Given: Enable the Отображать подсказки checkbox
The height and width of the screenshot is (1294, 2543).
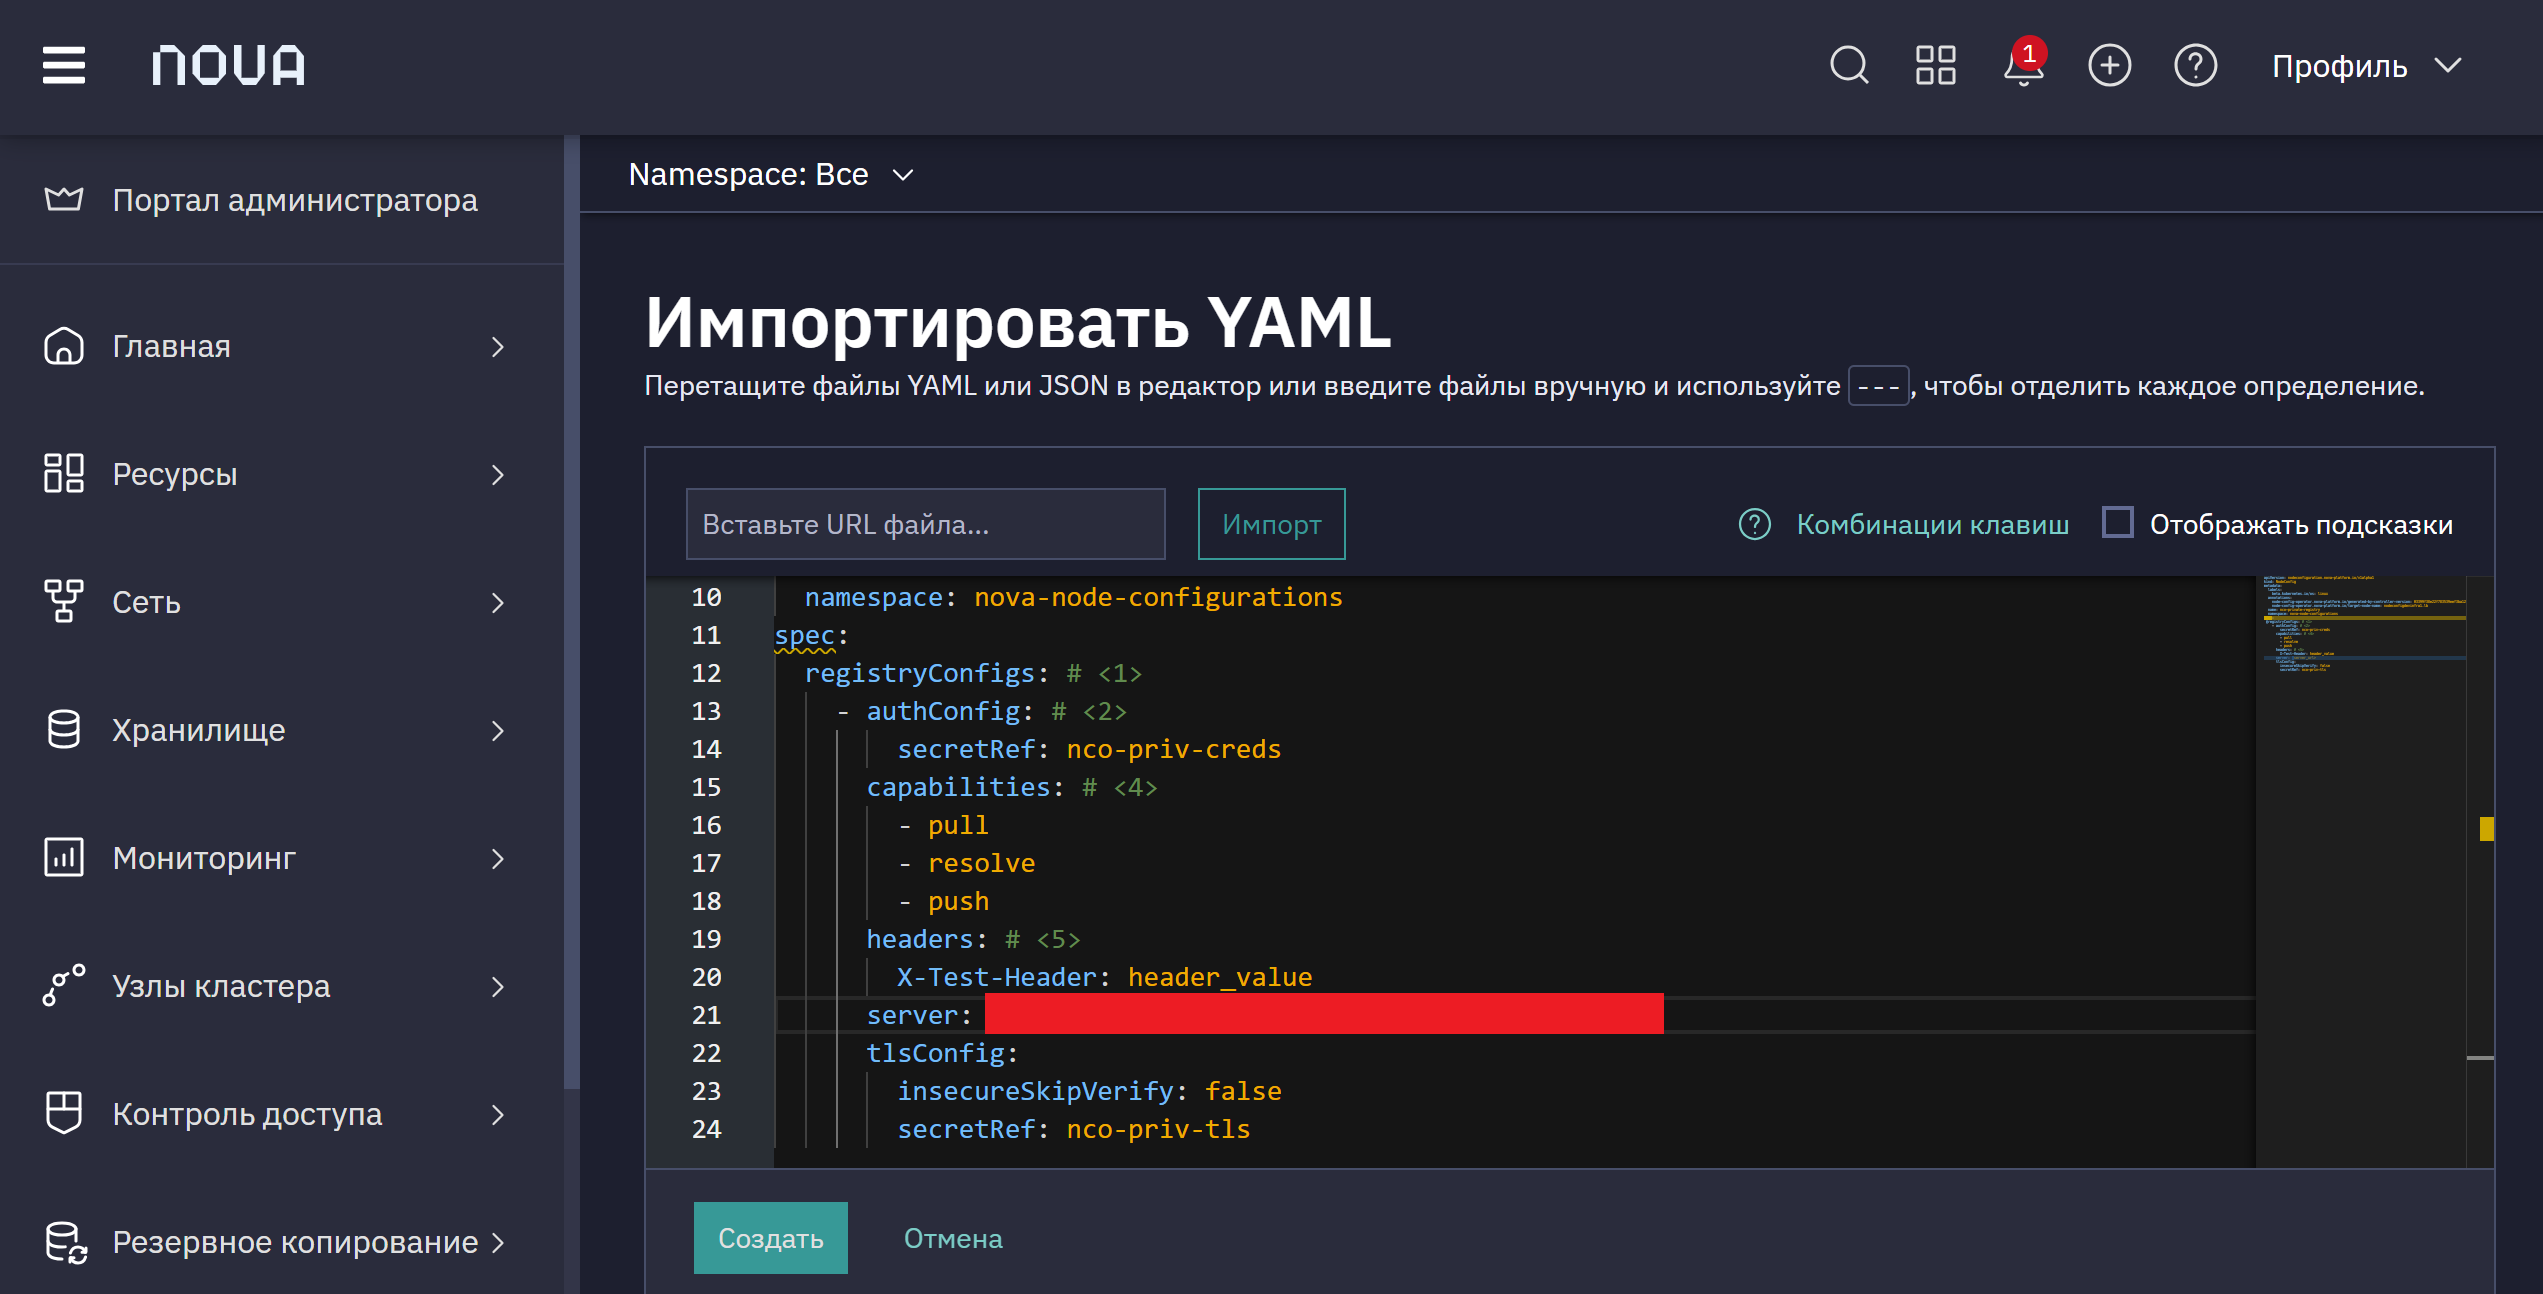Looking at the screenshot, I should coord(2118,523).
